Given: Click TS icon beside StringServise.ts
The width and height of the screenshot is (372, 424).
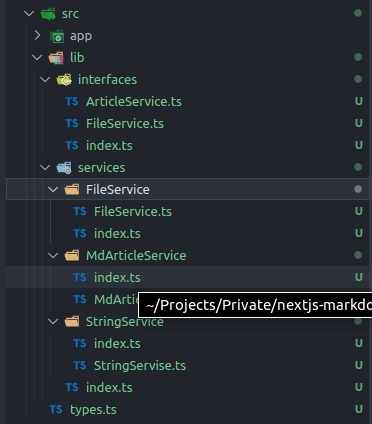Looking at the screenshot, I should (x=80, y=366).
